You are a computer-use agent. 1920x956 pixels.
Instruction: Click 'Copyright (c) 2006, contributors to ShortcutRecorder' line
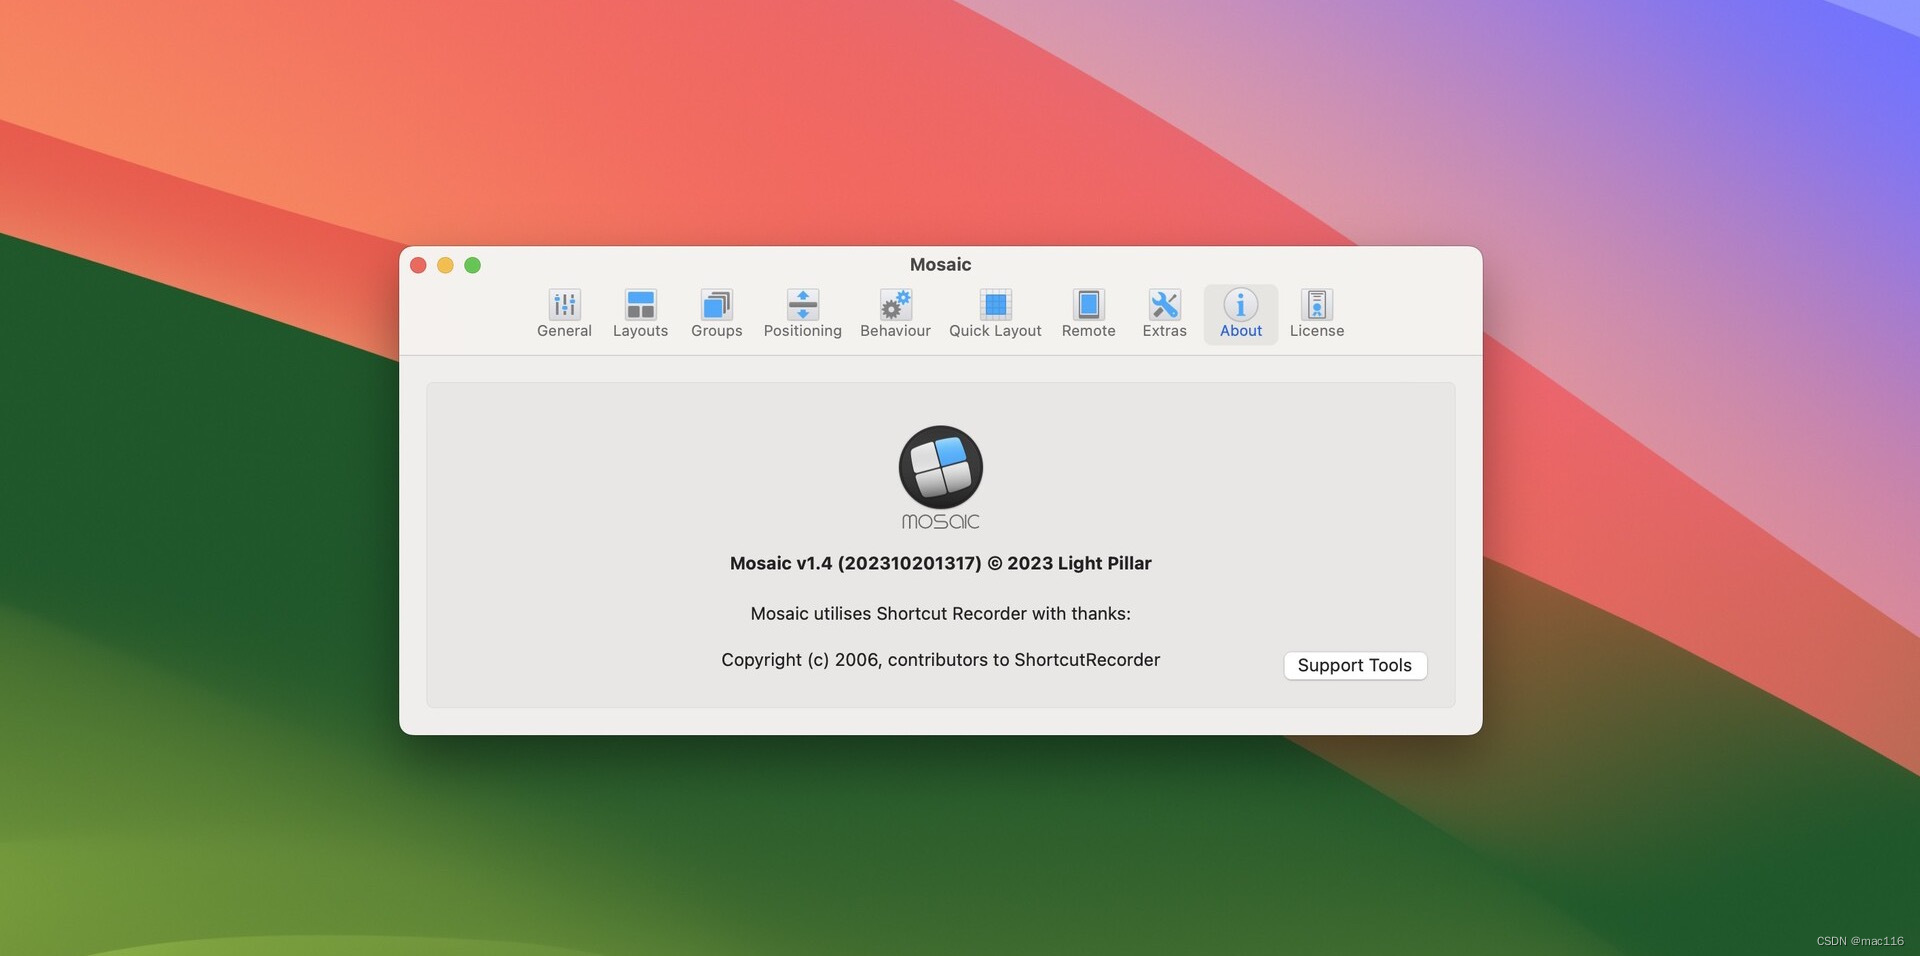click(x=940, y=660)
